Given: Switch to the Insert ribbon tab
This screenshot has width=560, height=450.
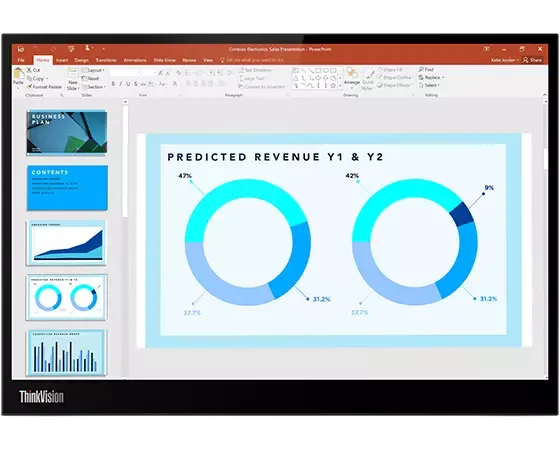Looking at the screenshot, I should [62, 60].
